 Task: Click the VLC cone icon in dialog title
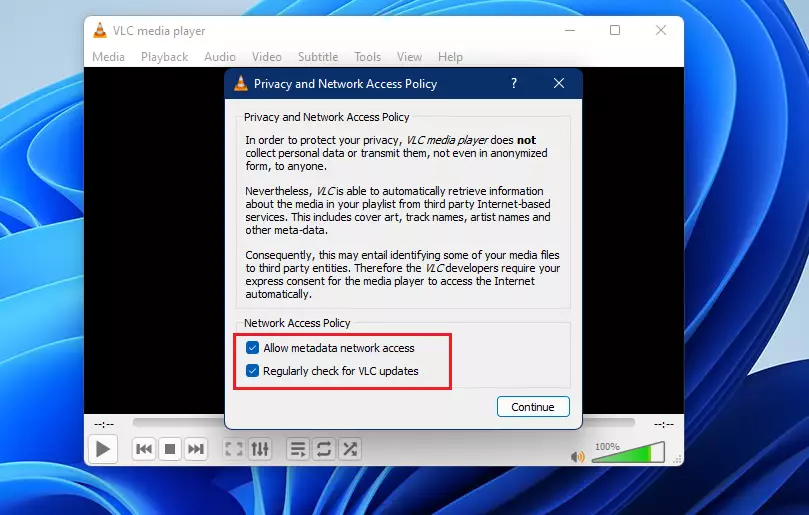pyautogui.click(x=241, y=83)
